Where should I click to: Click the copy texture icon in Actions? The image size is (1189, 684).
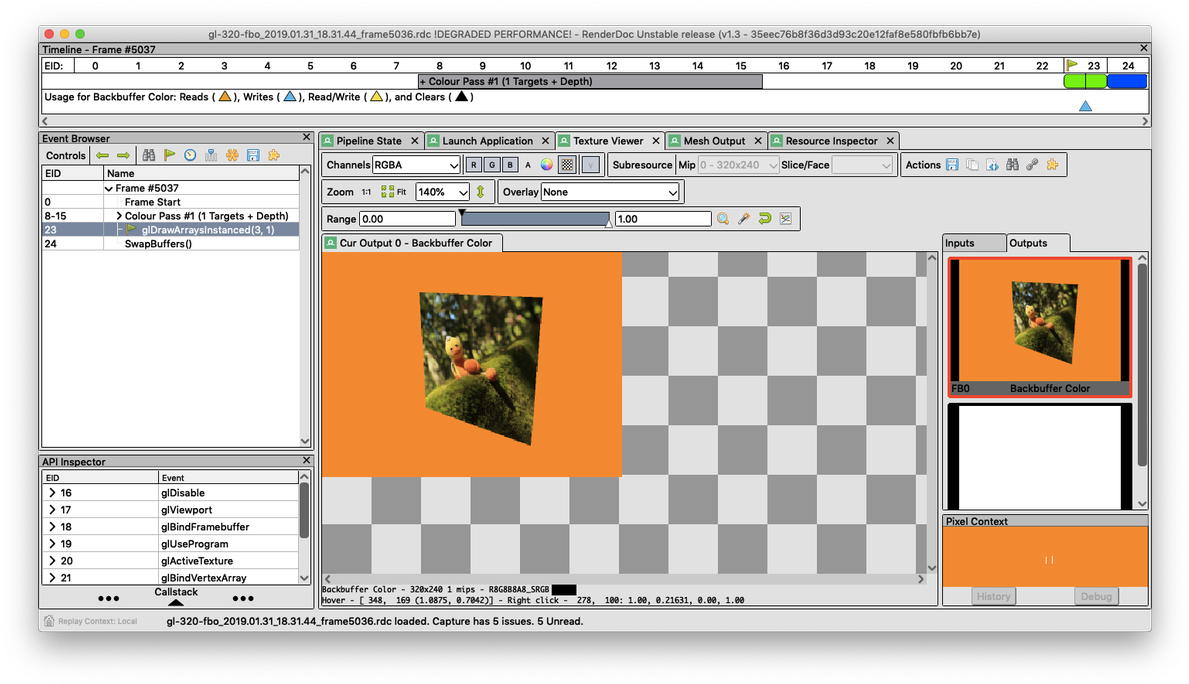(x=972, y=165)
